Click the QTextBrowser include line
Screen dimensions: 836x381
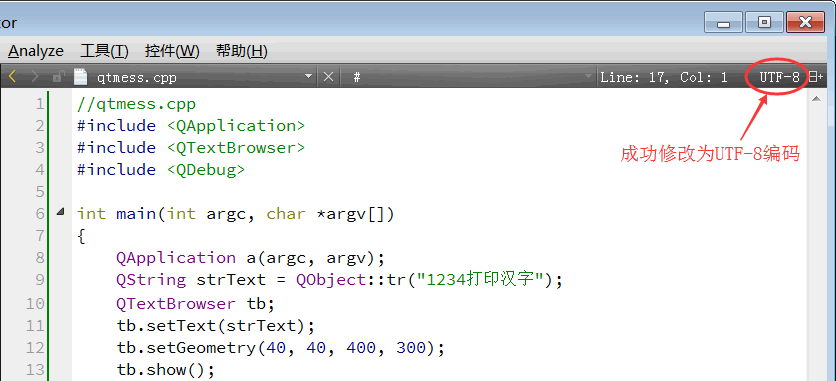pyautogui.click(x=191, y=148)
